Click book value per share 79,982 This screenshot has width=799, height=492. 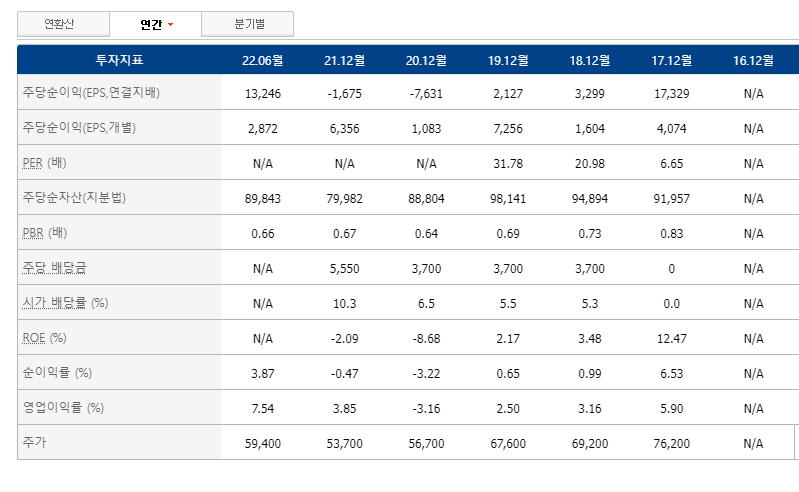point(344,199)
